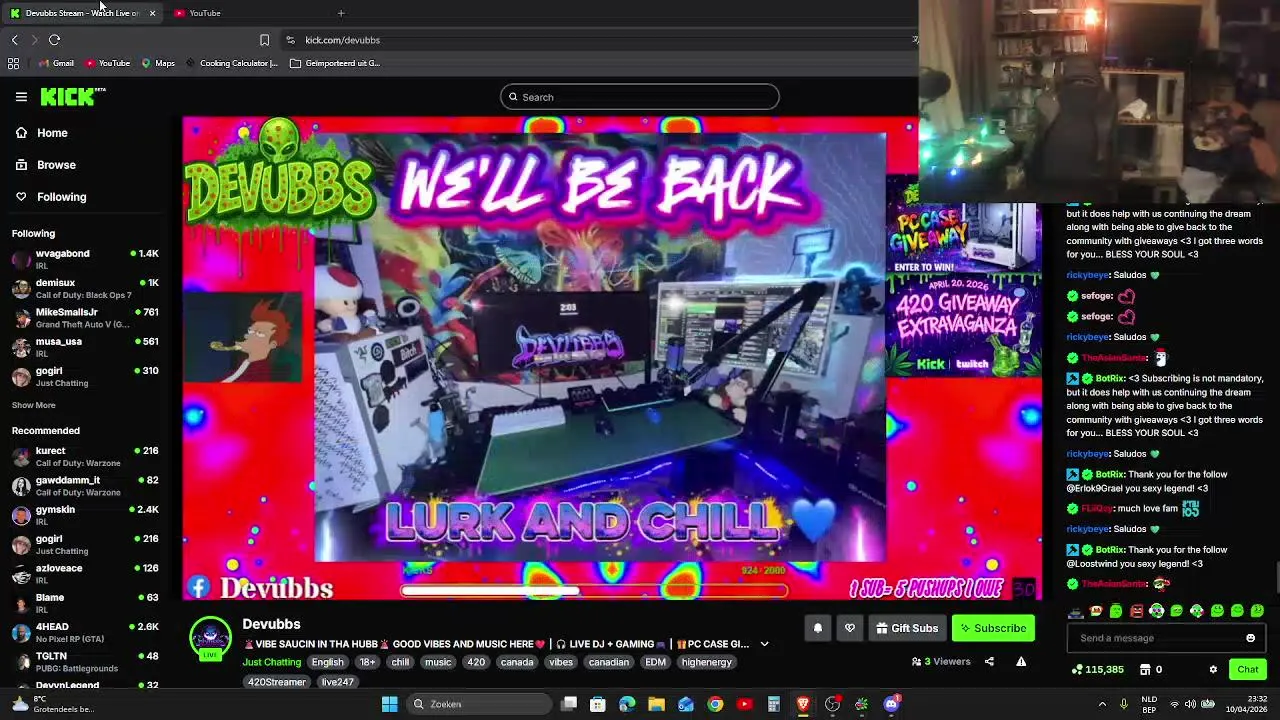Click the notification bell for Devubbs
1280x720 pixels.
818,628
